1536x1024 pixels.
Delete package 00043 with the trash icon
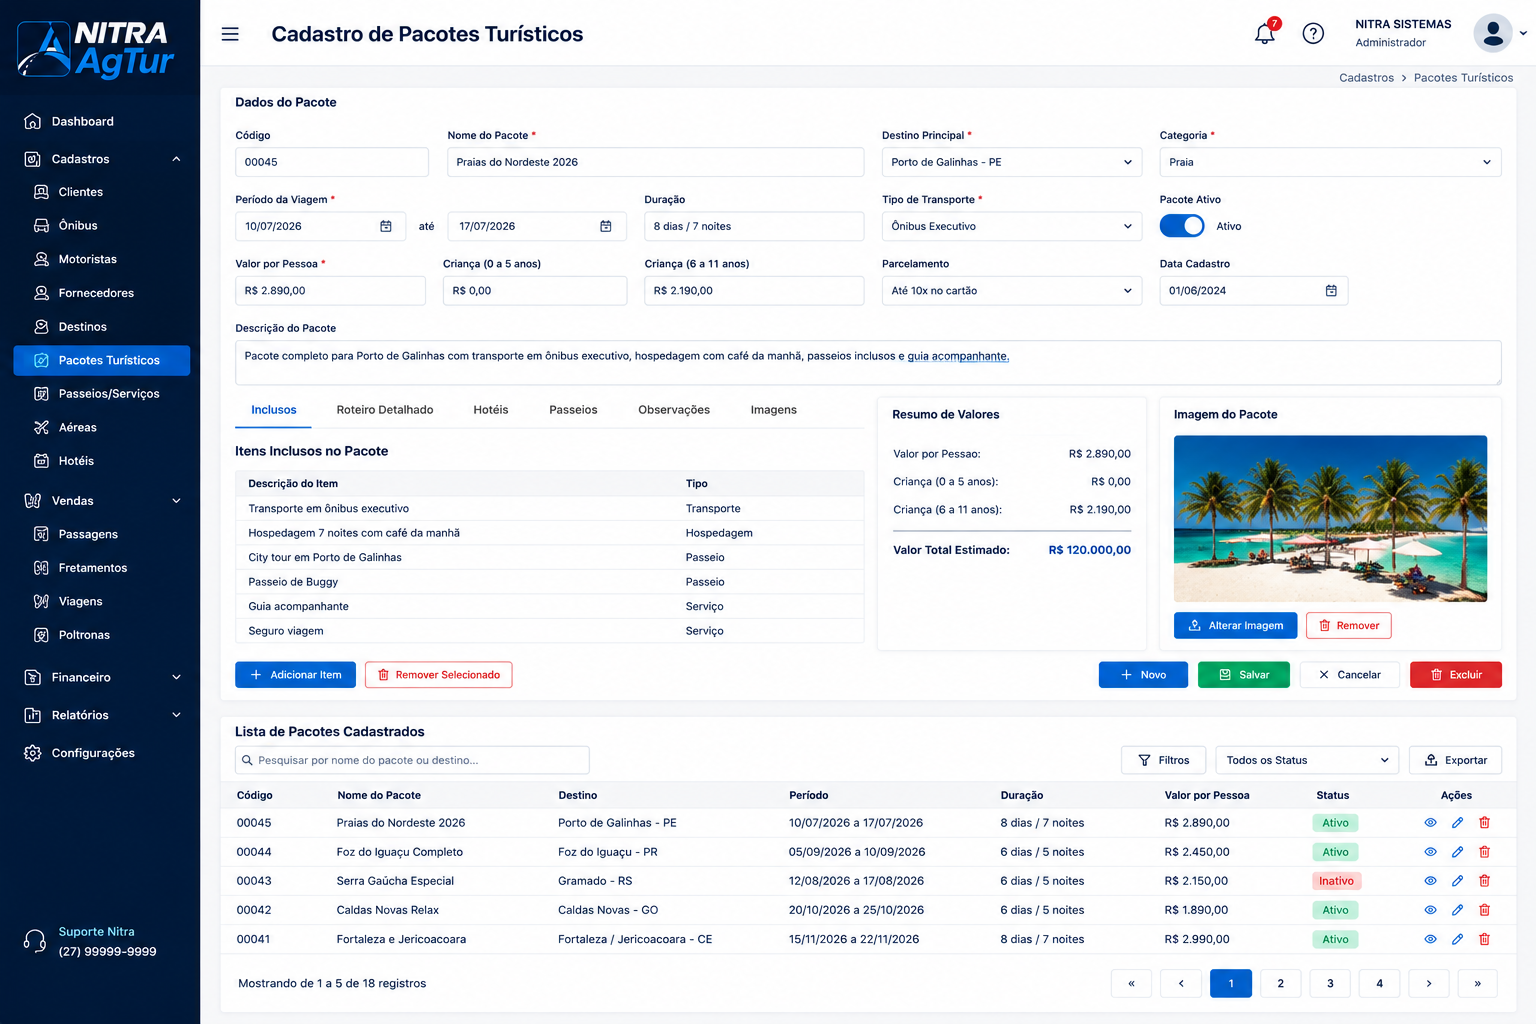(x=1484, y=881)
